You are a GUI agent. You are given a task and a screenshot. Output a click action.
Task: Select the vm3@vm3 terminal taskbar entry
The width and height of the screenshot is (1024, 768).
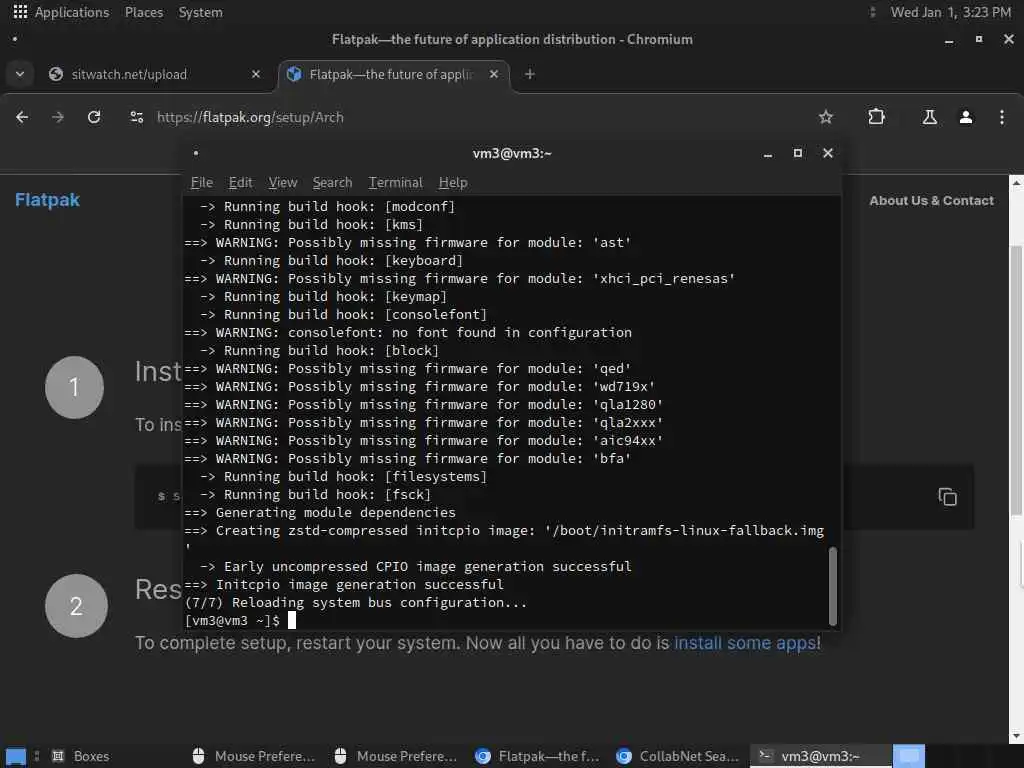pos(821,756)
